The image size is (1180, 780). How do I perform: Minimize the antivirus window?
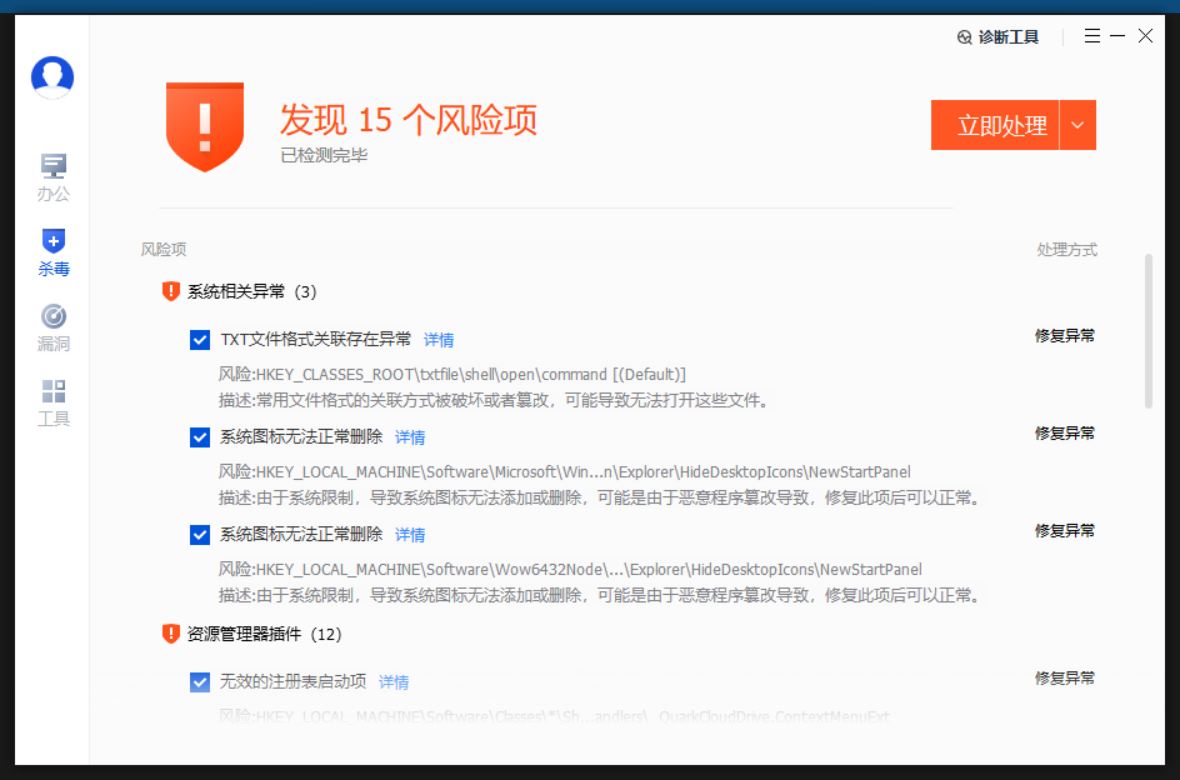point(1118,35)
